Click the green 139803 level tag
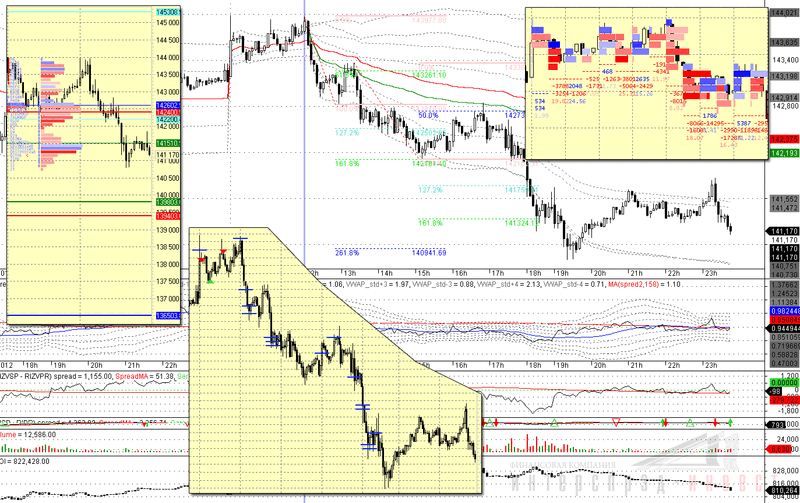The height and width of the screenshot is (503, 800). point(167,203)
